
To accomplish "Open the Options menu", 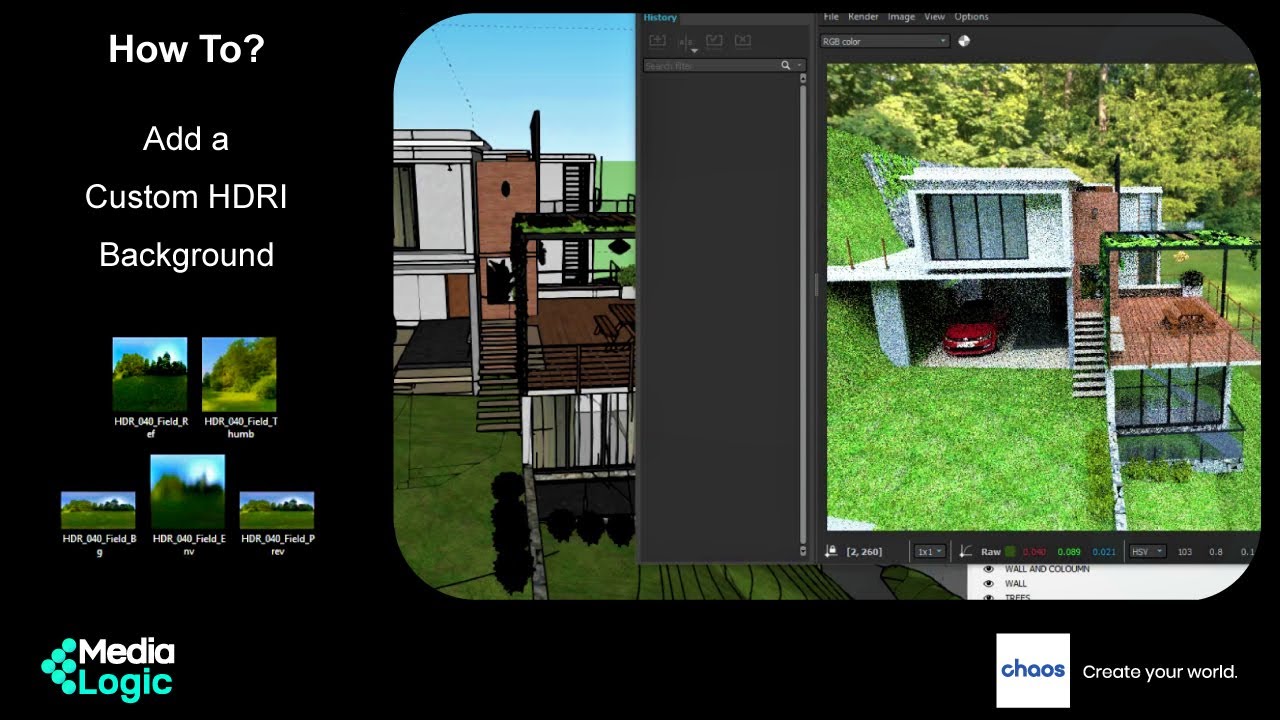I will [971, 16].
